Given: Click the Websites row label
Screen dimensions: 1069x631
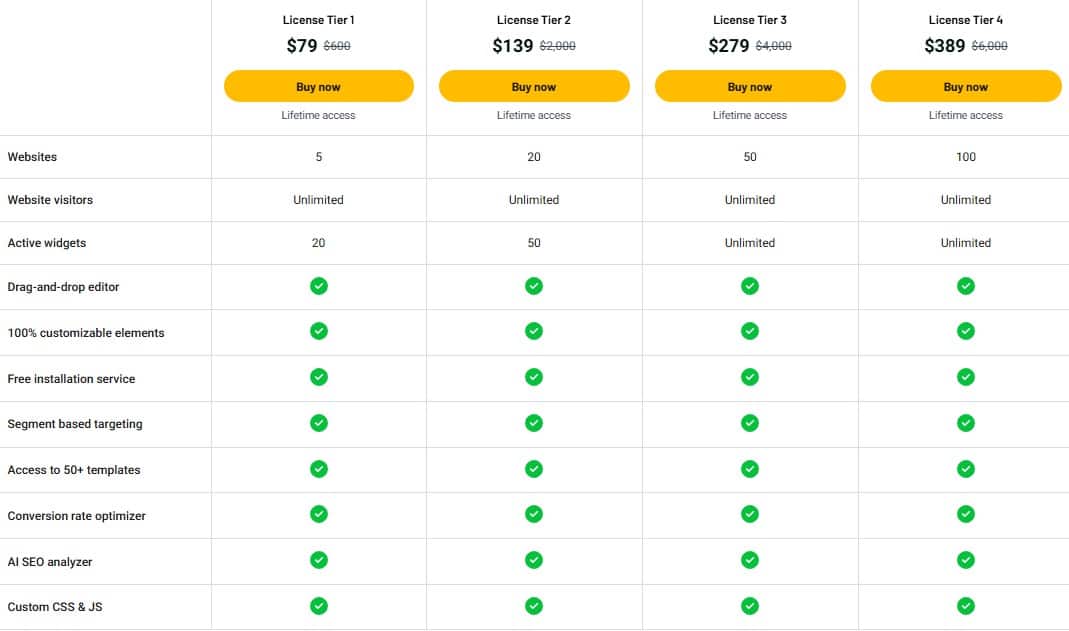Looking at the screenshot, I should [32, 157].
